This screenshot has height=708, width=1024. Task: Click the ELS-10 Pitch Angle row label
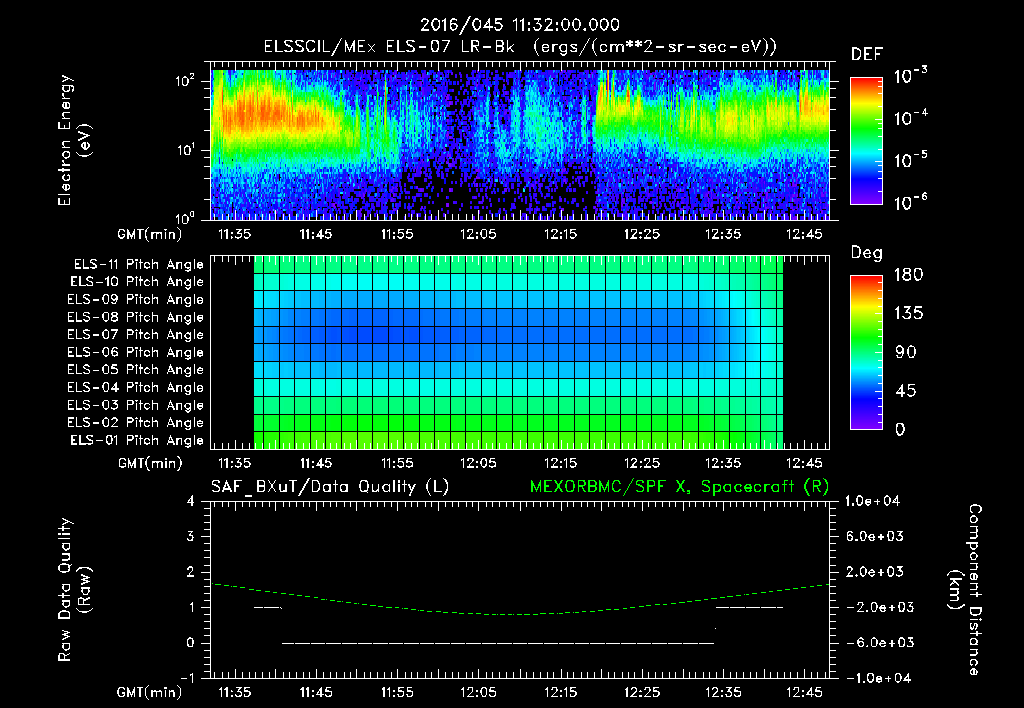137,282
